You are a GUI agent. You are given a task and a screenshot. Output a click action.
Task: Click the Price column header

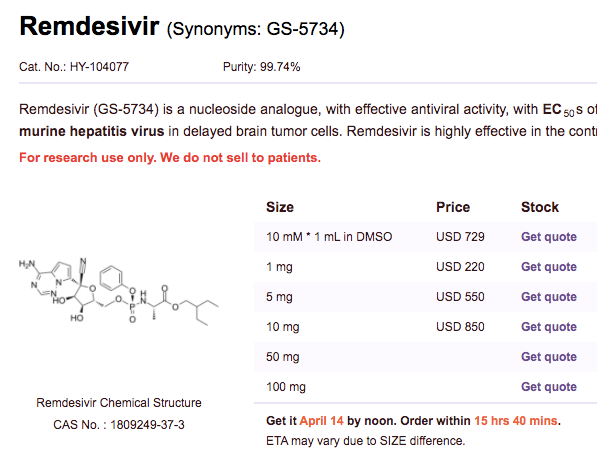[x=453, y=207]
